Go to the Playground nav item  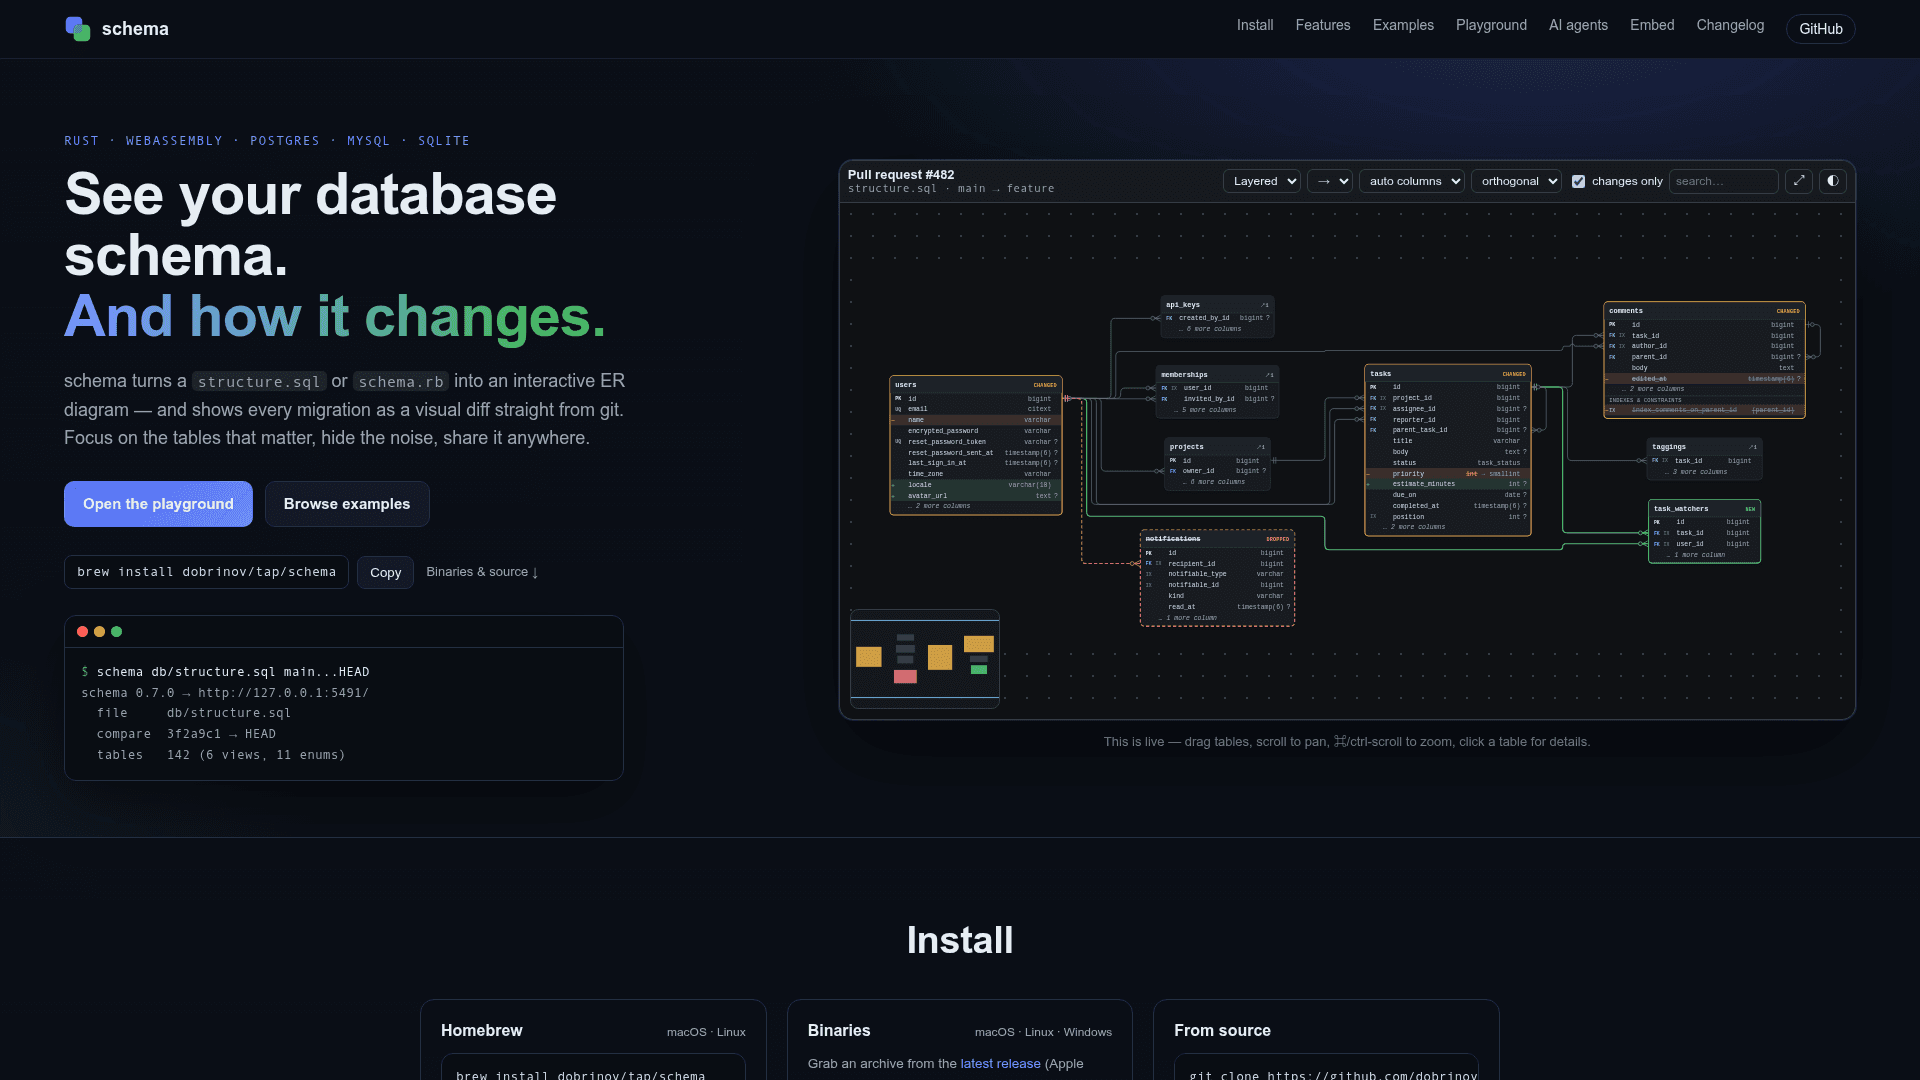pyautogui.click(x=1491, y=25)
